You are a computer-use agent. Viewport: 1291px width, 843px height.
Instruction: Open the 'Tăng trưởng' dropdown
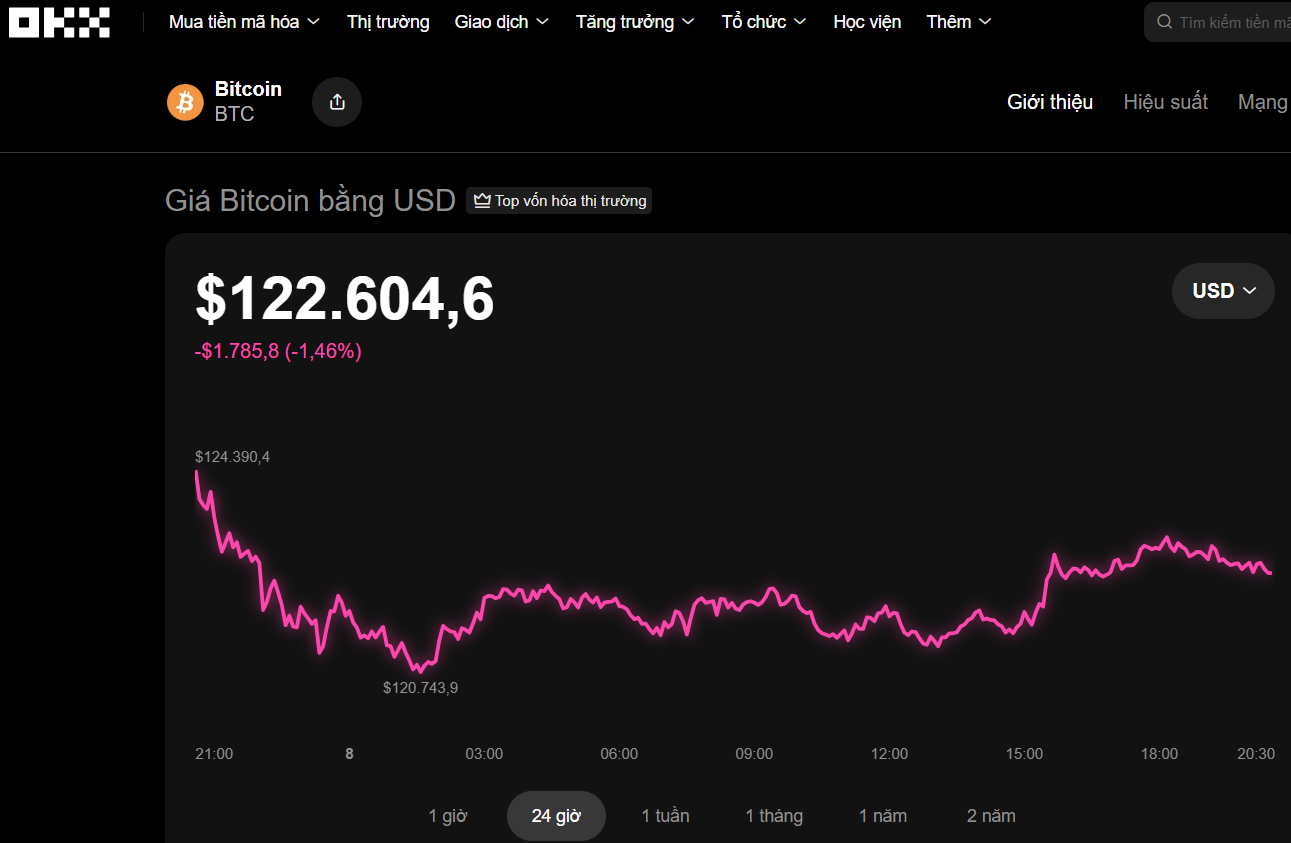coord(634,21)
